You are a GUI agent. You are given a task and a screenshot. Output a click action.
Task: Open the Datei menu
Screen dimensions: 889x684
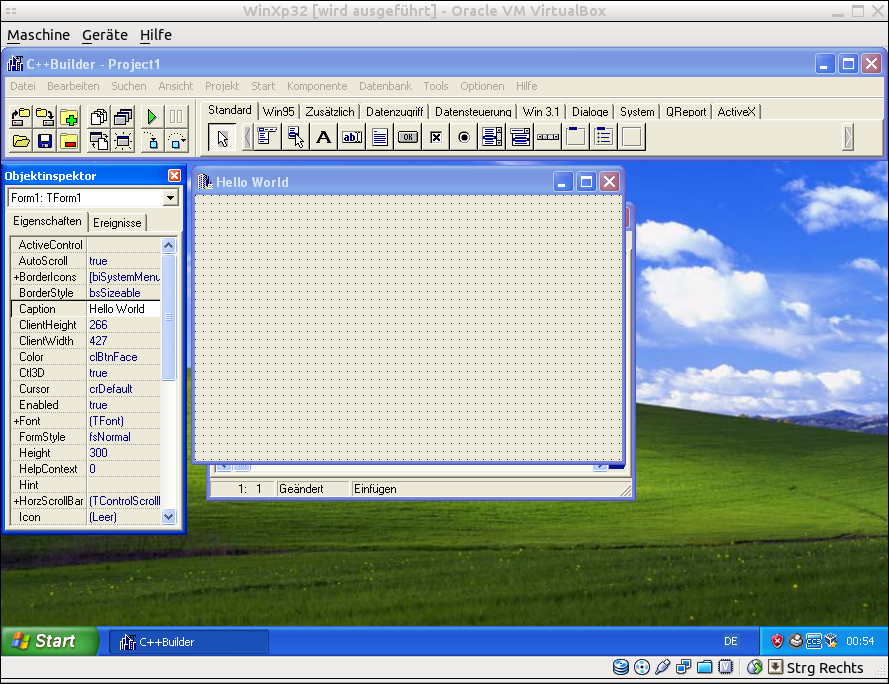click(23, 86)
